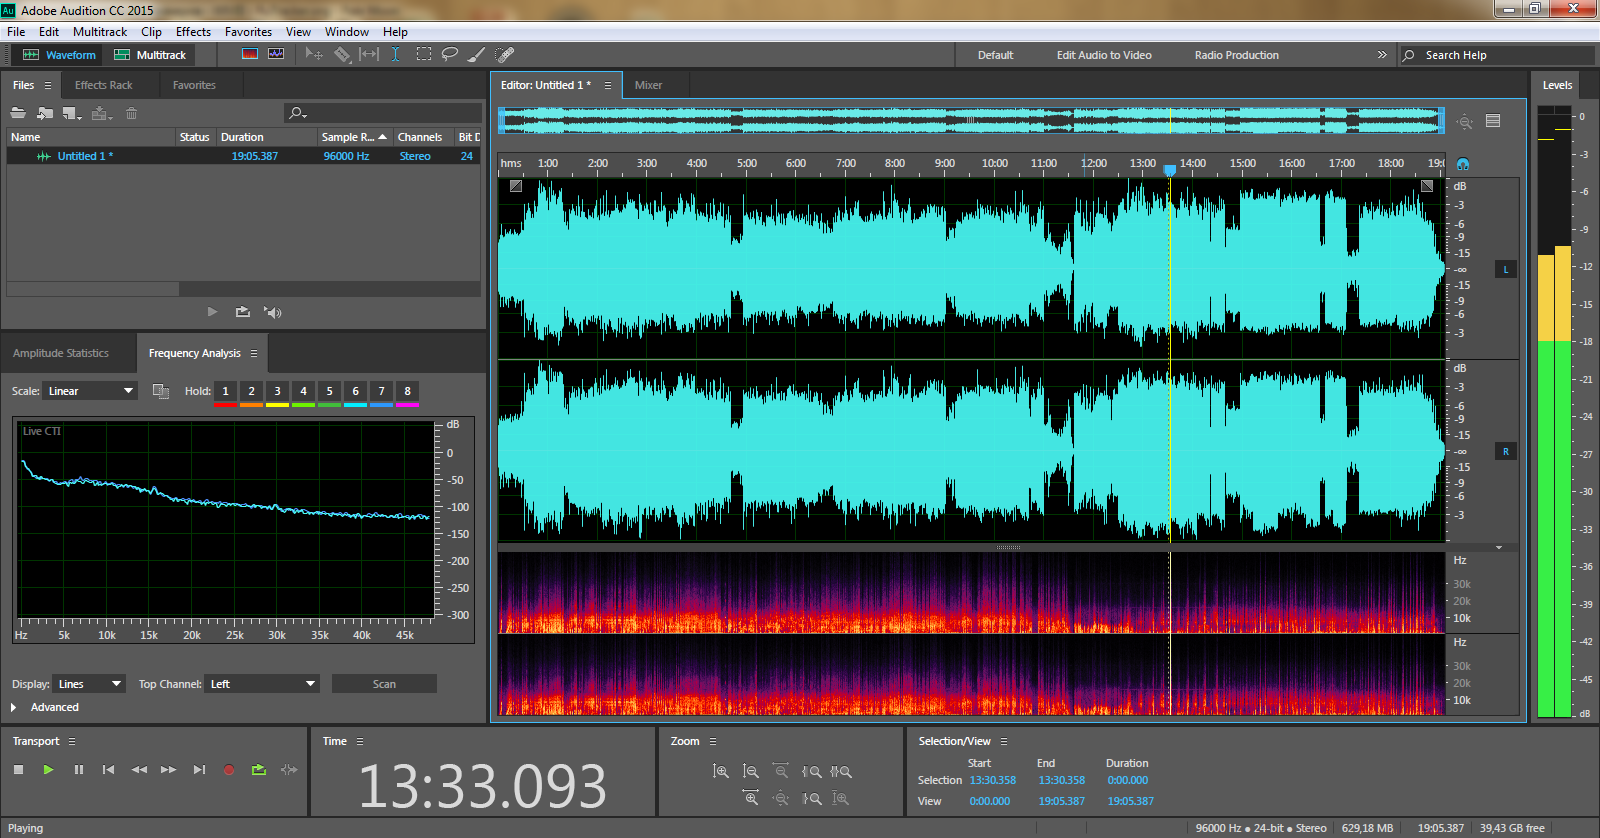Screen dimensions: 1600x838
Task: Open the Transport panel menu
Action: pyautogui.click(x=72, y=741)
